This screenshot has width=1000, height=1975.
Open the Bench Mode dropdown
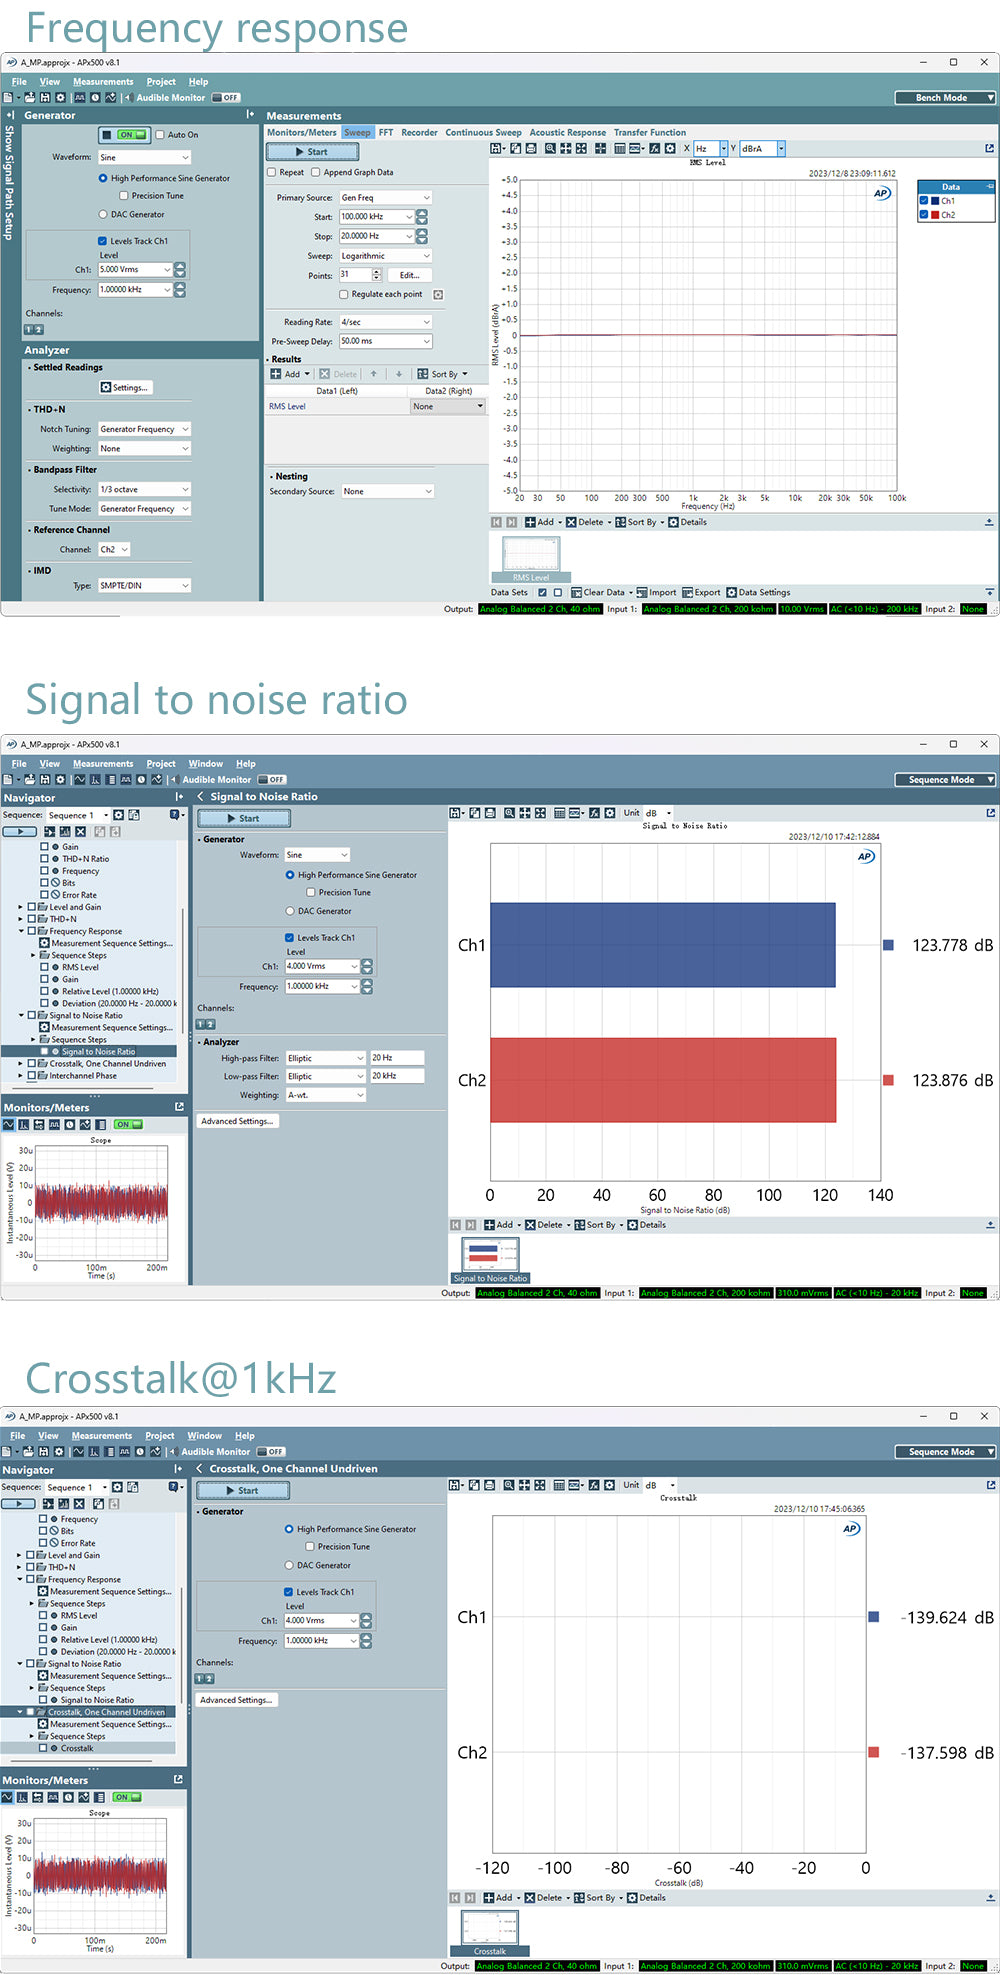pos(945,98)
